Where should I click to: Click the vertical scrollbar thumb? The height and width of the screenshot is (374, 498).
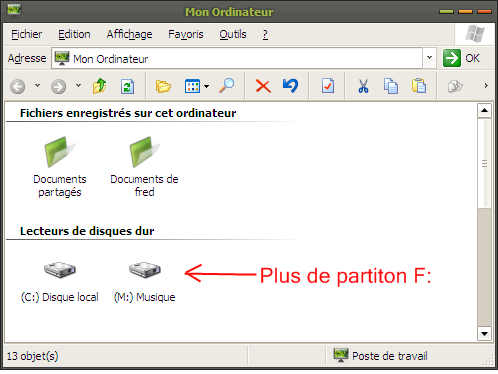tap(484, 163)
